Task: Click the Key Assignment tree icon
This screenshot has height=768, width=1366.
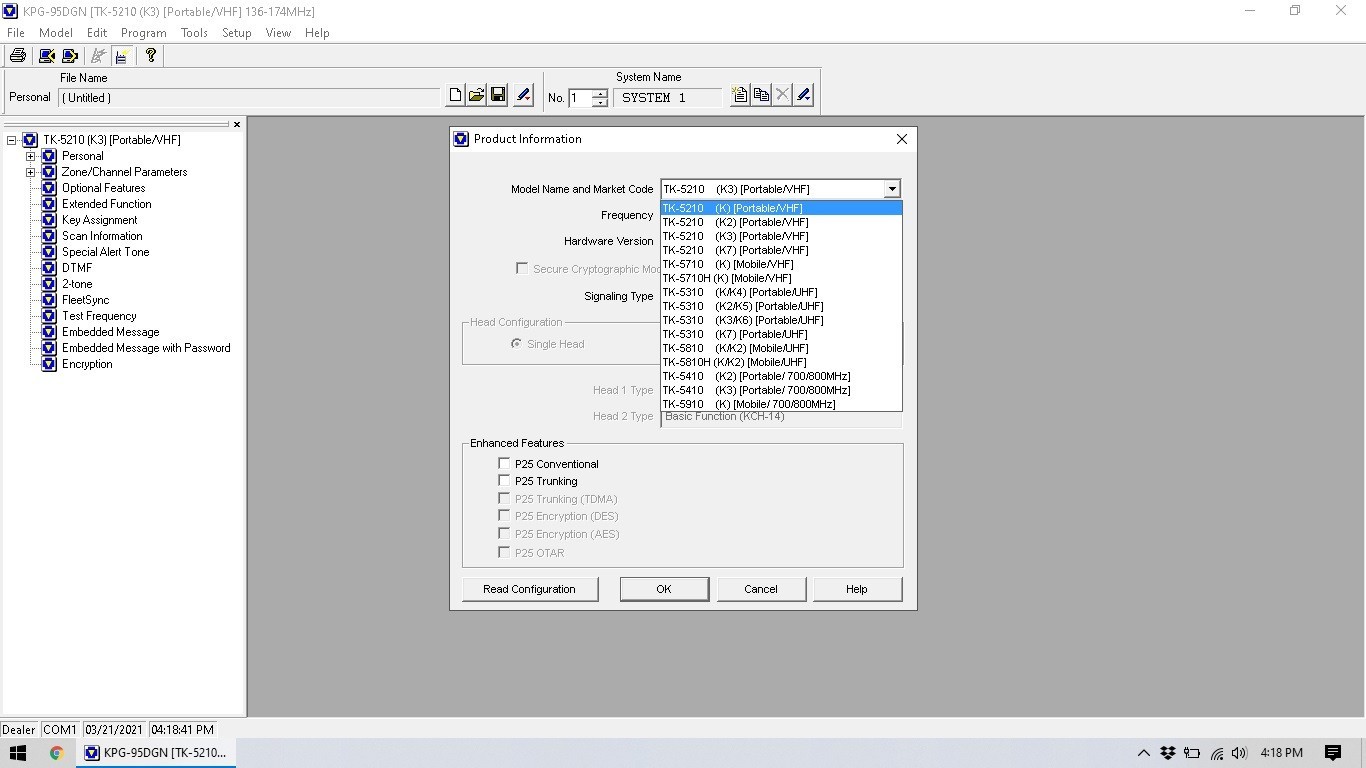Action: pos(48,220)
